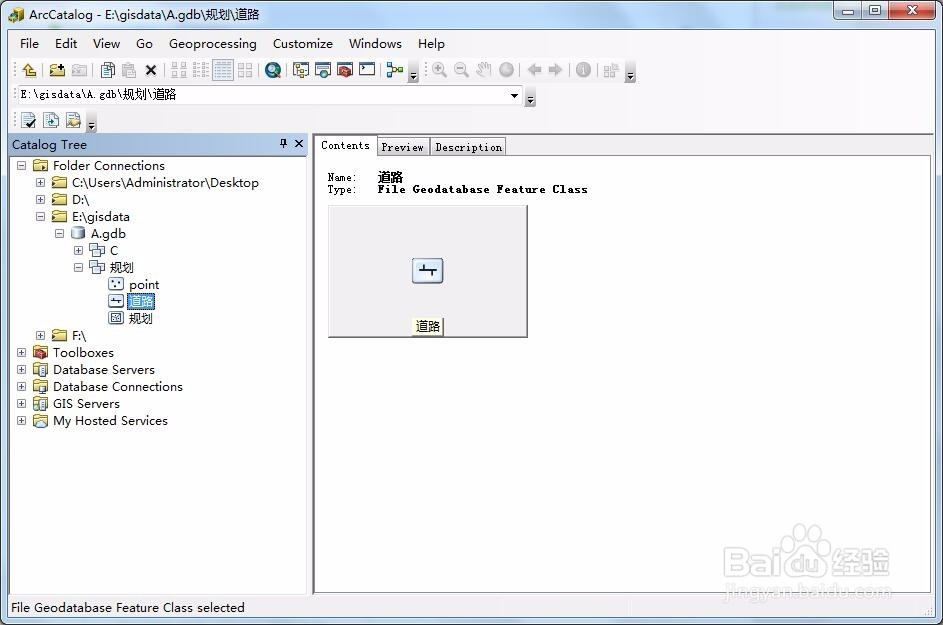
Task: Pin the Catalog Tree panel
Action: 283,144
